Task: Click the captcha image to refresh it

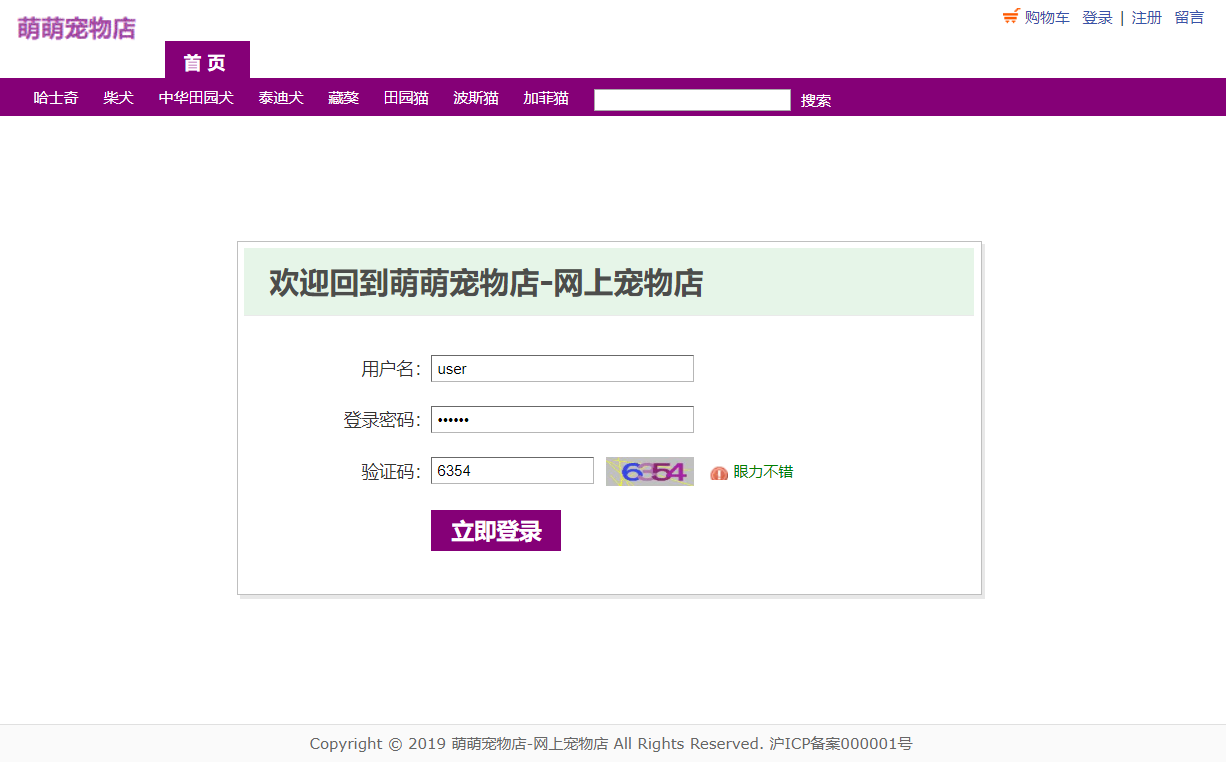Action: [x=649, y=470]
